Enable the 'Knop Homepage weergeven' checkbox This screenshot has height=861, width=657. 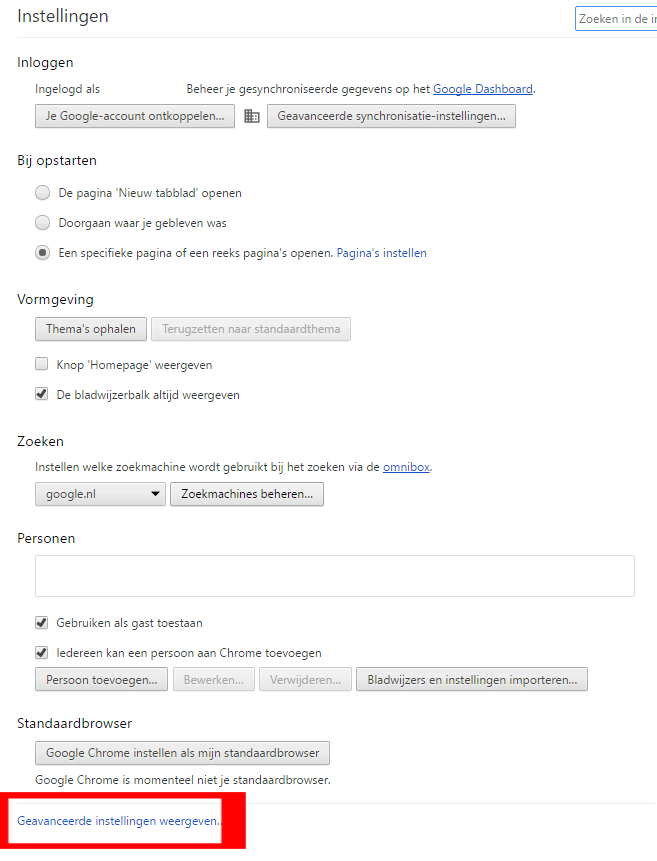41,364
